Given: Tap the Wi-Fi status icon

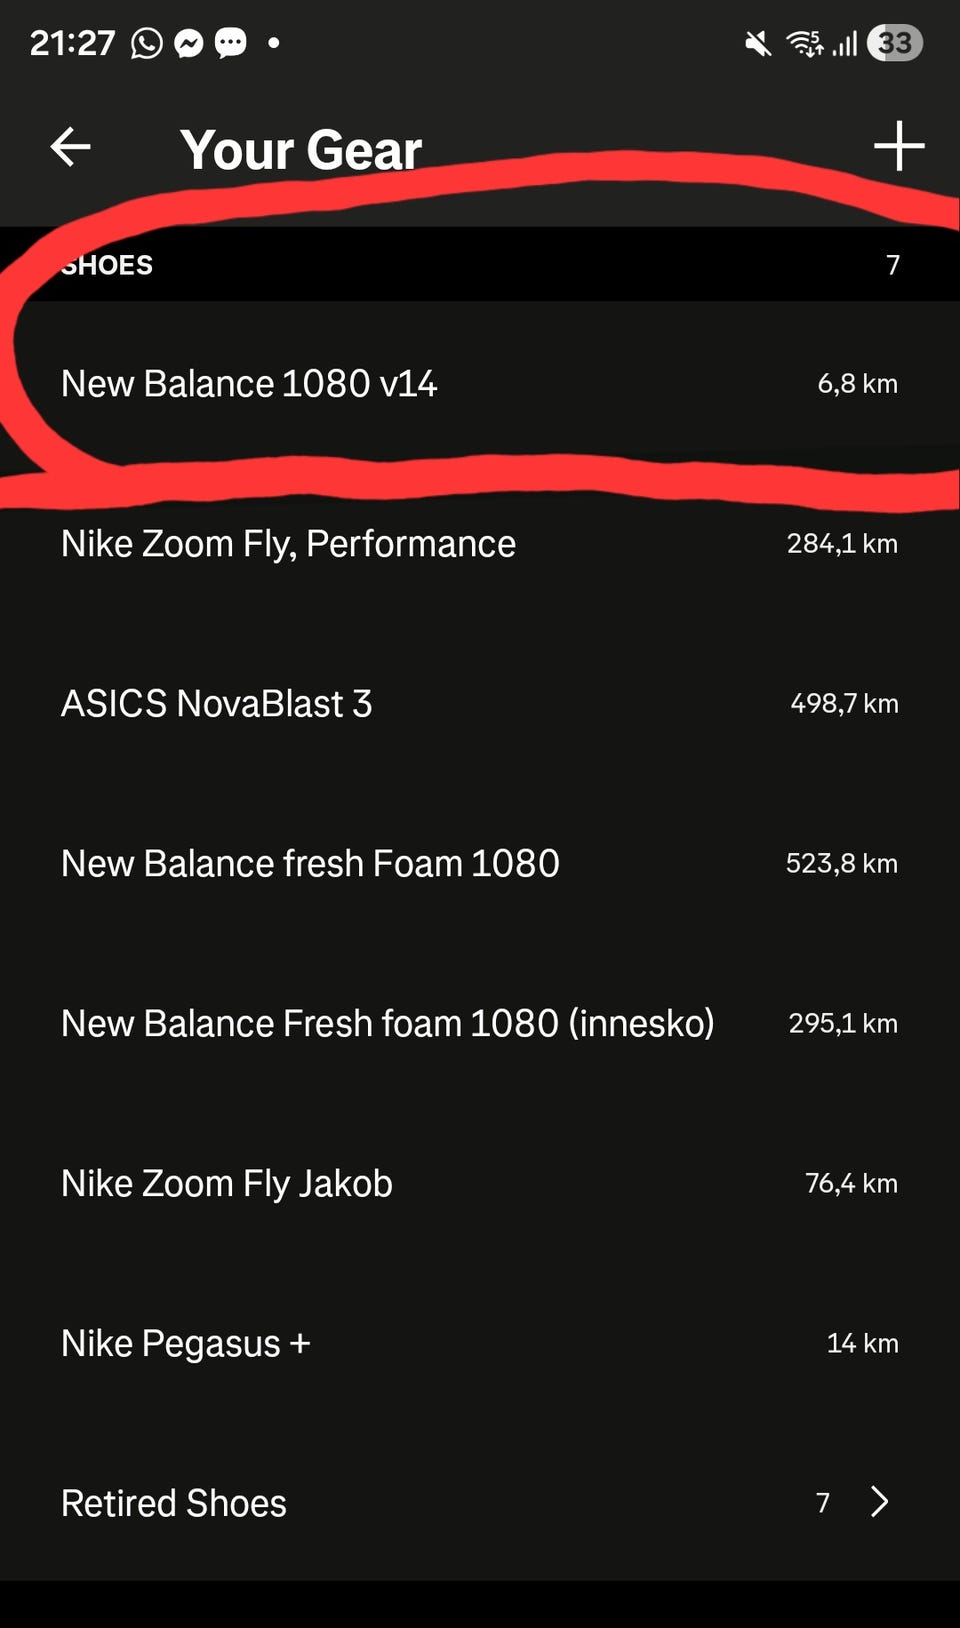Looking at the screenshot, I should pos(804,43).
